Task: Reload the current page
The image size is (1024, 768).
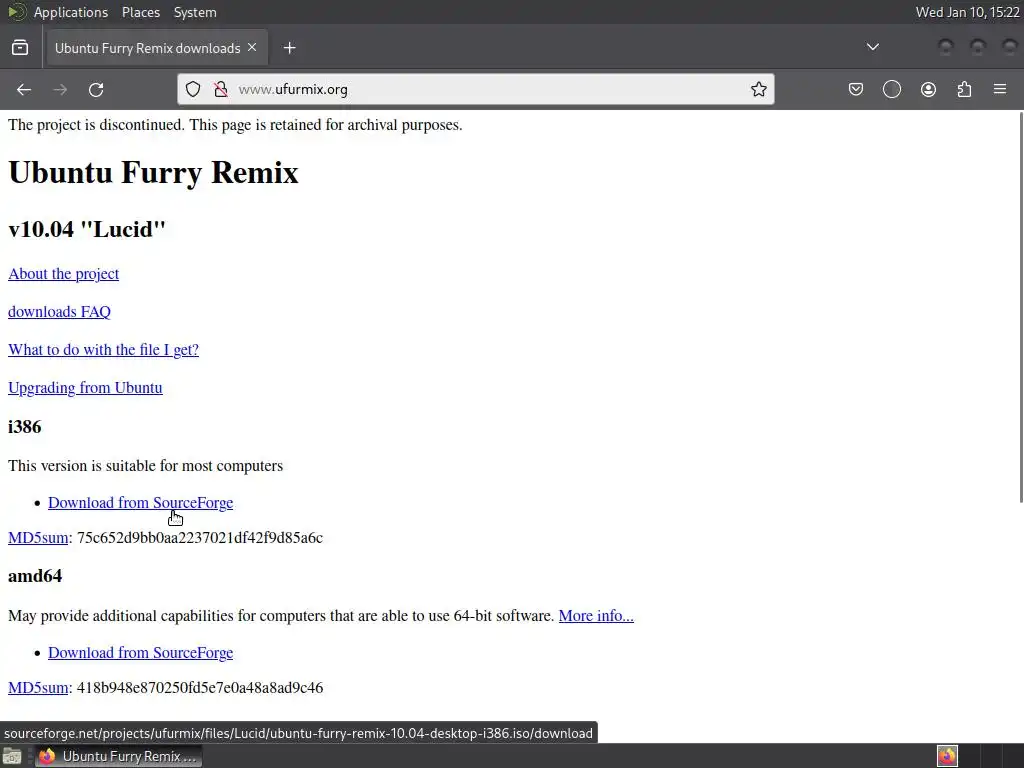Action: click(96, 89)
